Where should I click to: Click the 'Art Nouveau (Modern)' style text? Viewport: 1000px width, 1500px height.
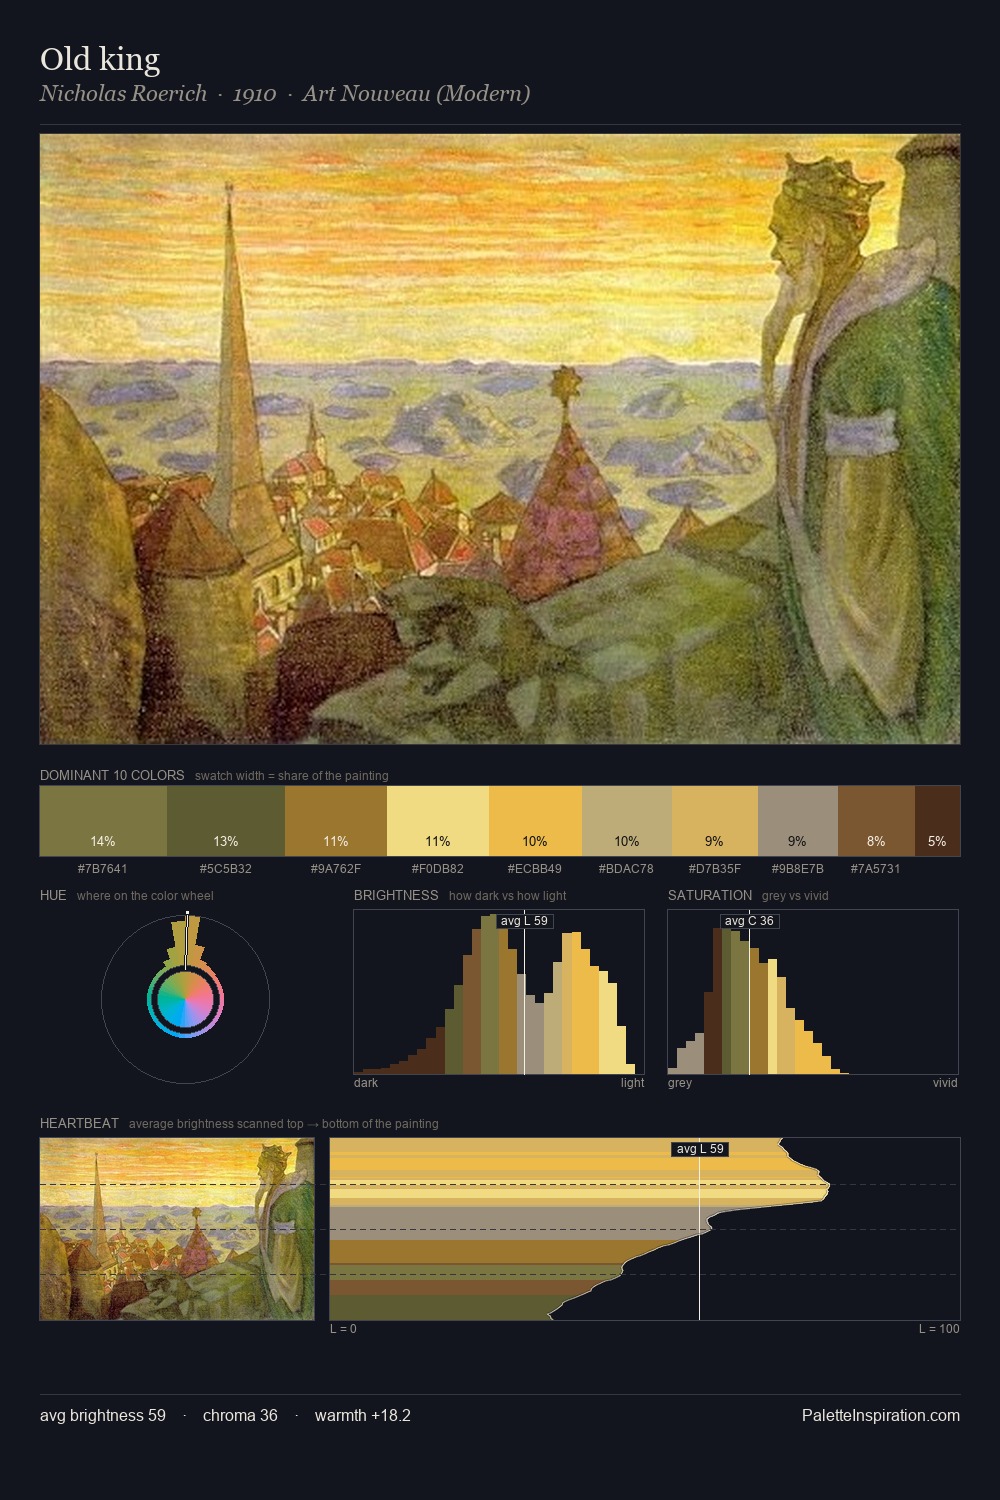click(416, 94)
